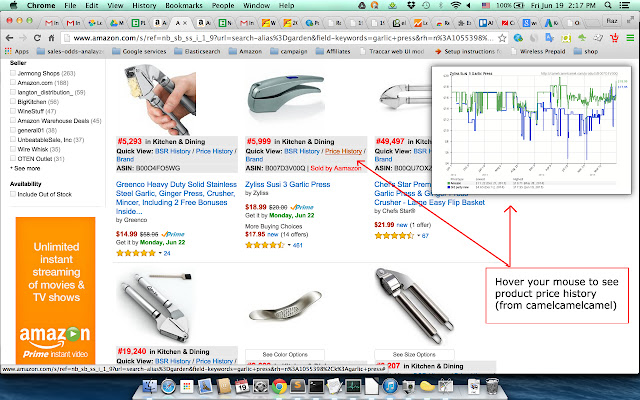This screenshot has height=400, width=640.
Task: Check the Amazon.com seller checkbox
Action: tap(13, 82)
